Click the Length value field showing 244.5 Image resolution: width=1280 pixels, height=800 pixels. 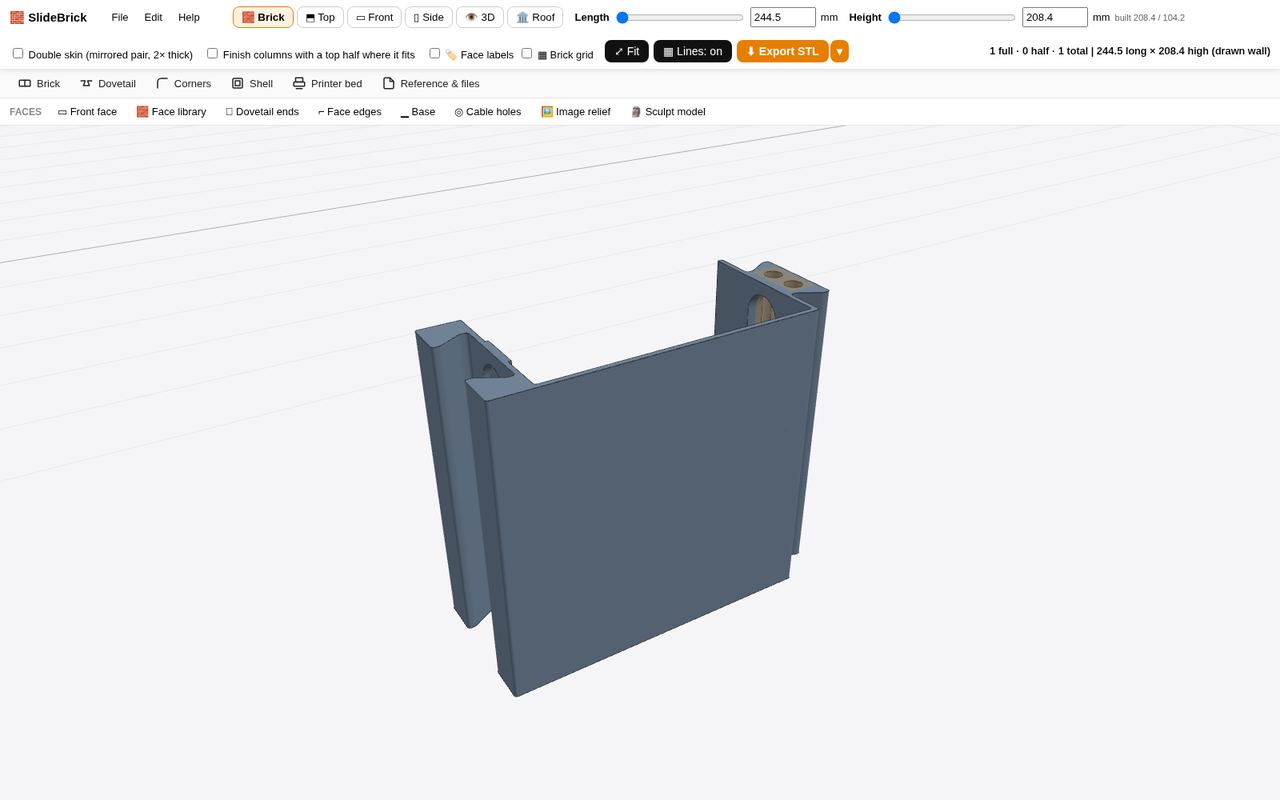pos(783,17)
